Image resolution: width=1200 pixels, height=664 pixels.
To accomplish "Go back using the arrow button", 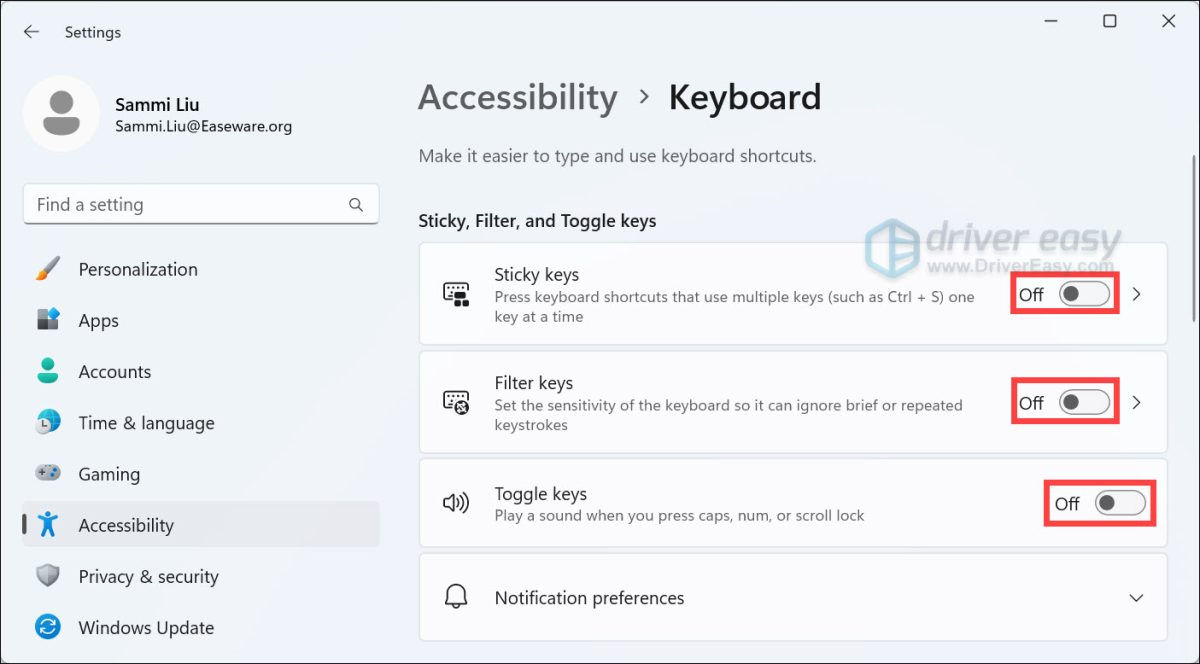I will [30, 31].
